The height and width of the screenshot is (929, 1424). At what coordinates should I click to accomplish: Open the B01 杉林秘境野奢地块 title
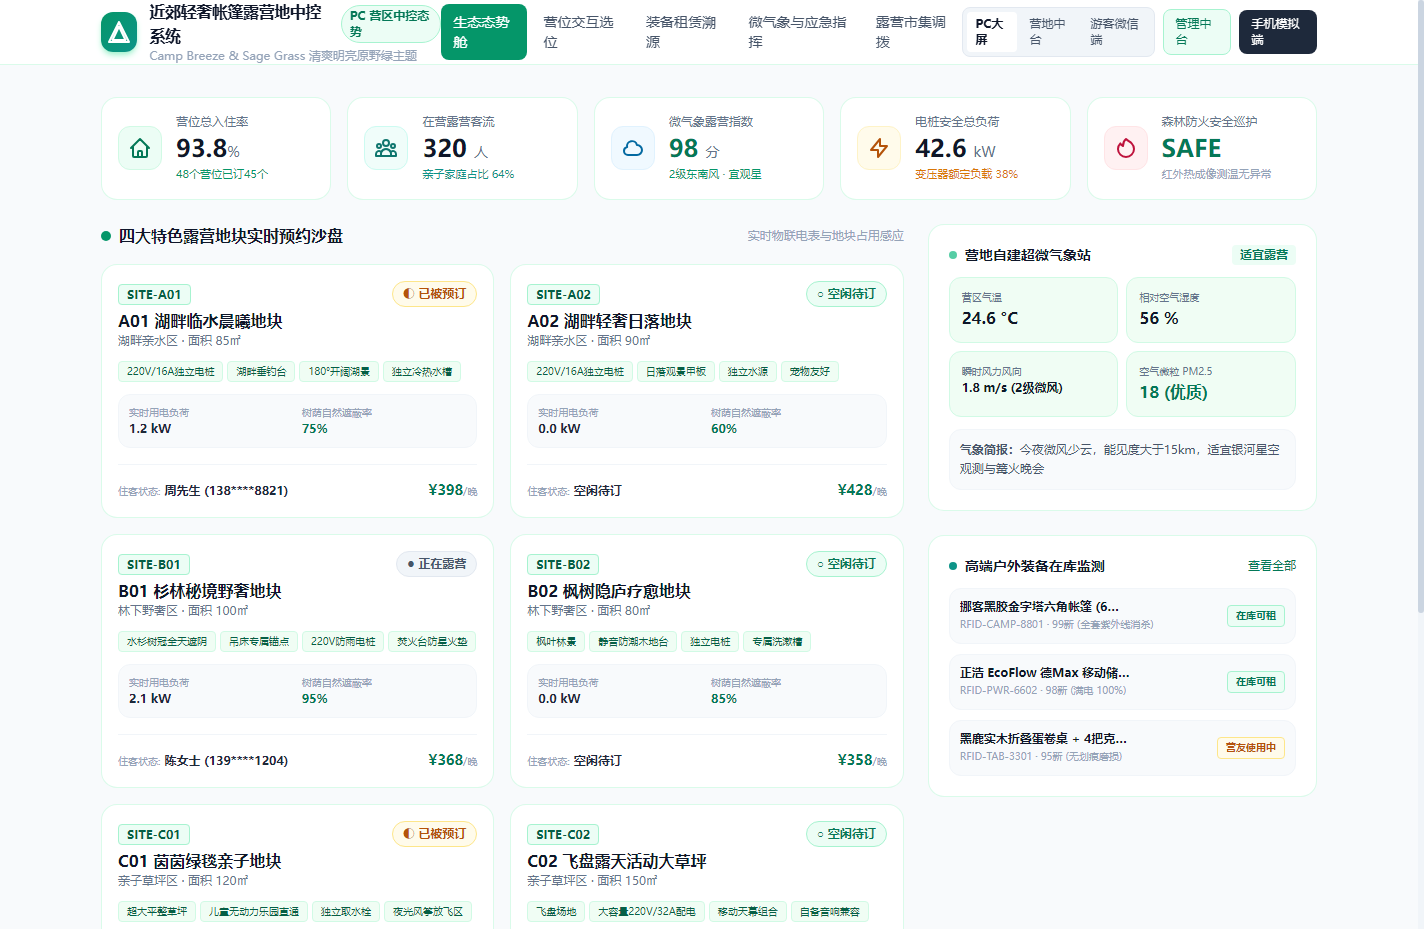pos(200,591)
